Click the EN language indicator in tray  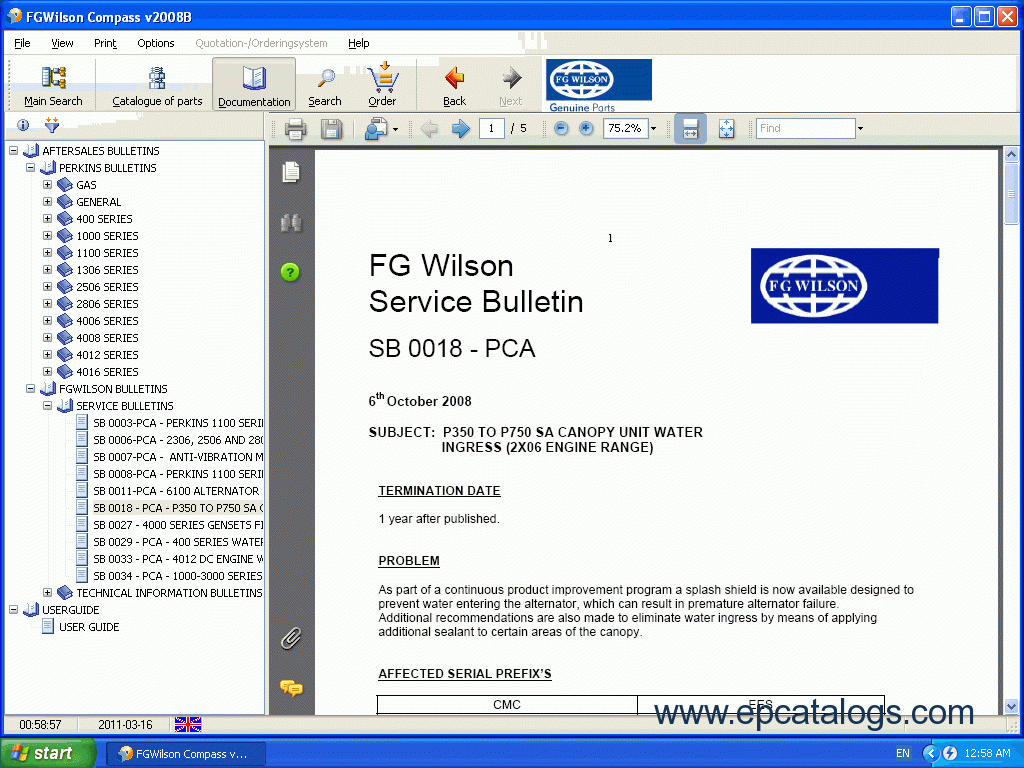(903, 753)
